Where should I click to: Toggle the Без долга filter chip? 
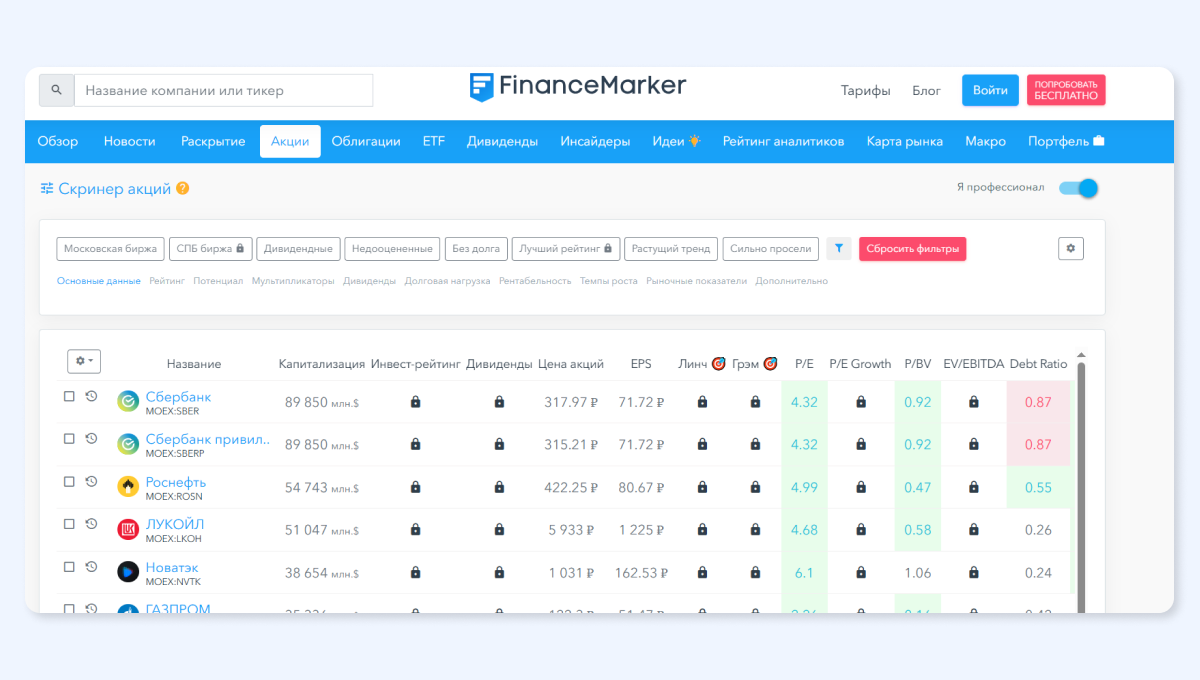pyautogui.click(x=476, y=249)
